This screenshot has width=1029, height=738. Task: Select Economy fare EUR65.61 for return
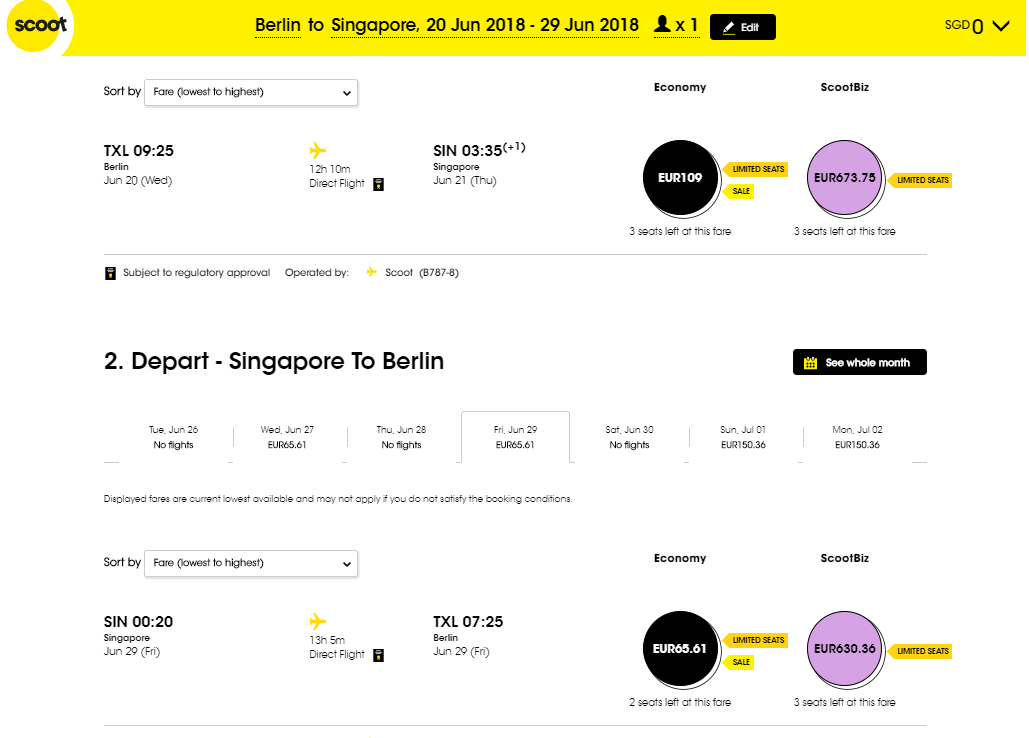tap(680, 649)
